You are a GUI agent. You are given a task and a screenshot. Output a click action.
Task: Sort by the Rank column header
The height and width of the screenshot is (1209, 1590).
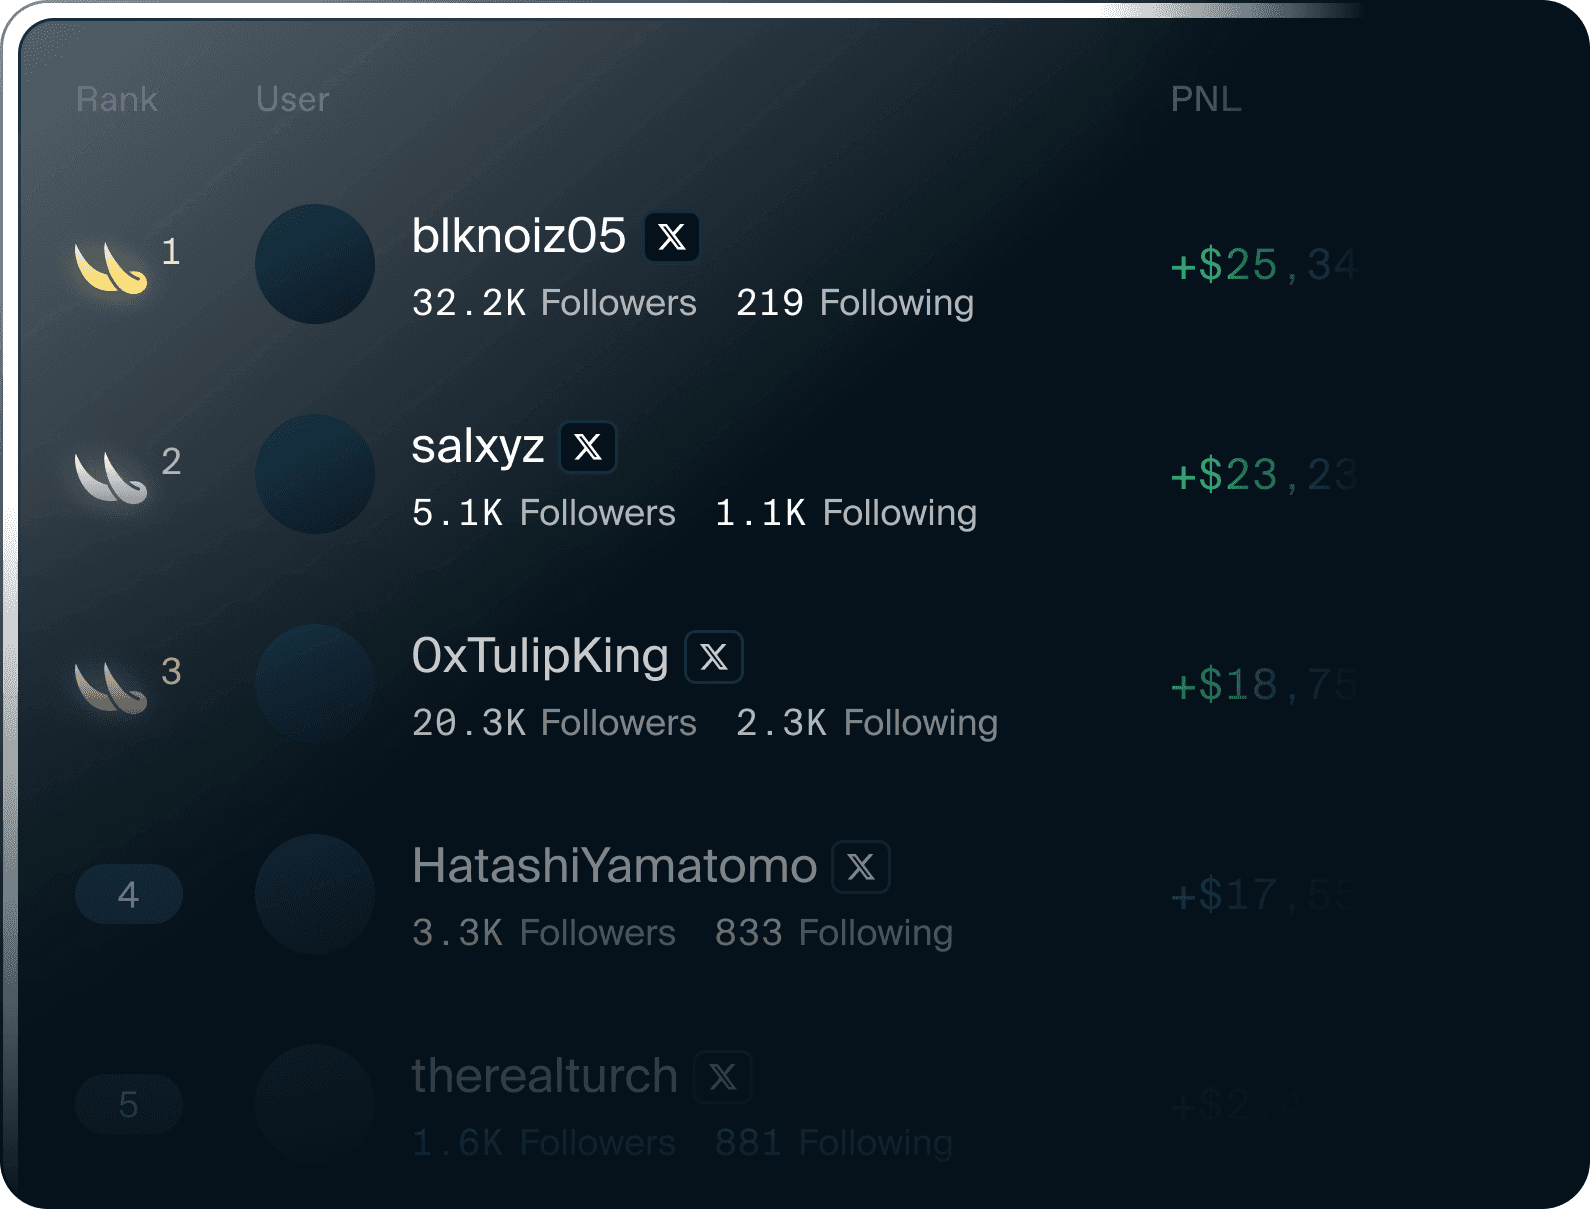[x=117, y=99]
